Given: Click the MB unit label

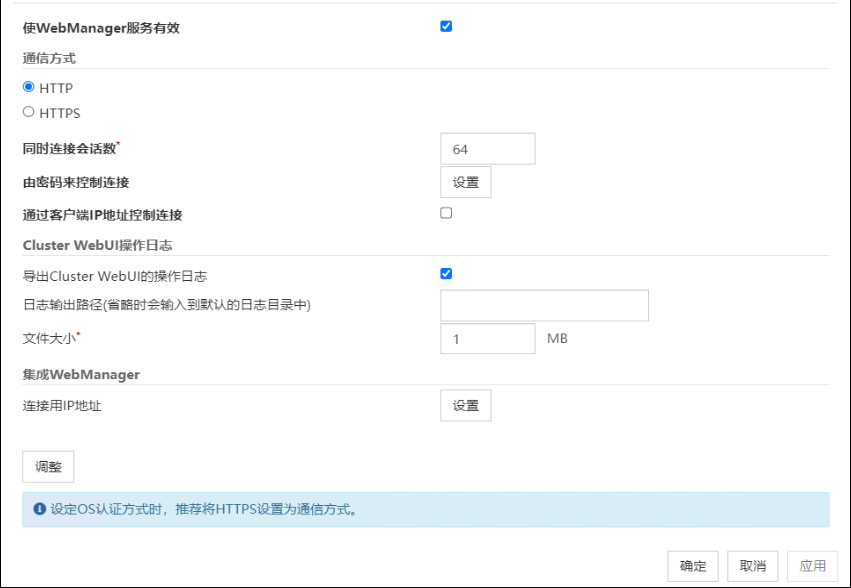Looking at the screenshot, I should 557,339.
